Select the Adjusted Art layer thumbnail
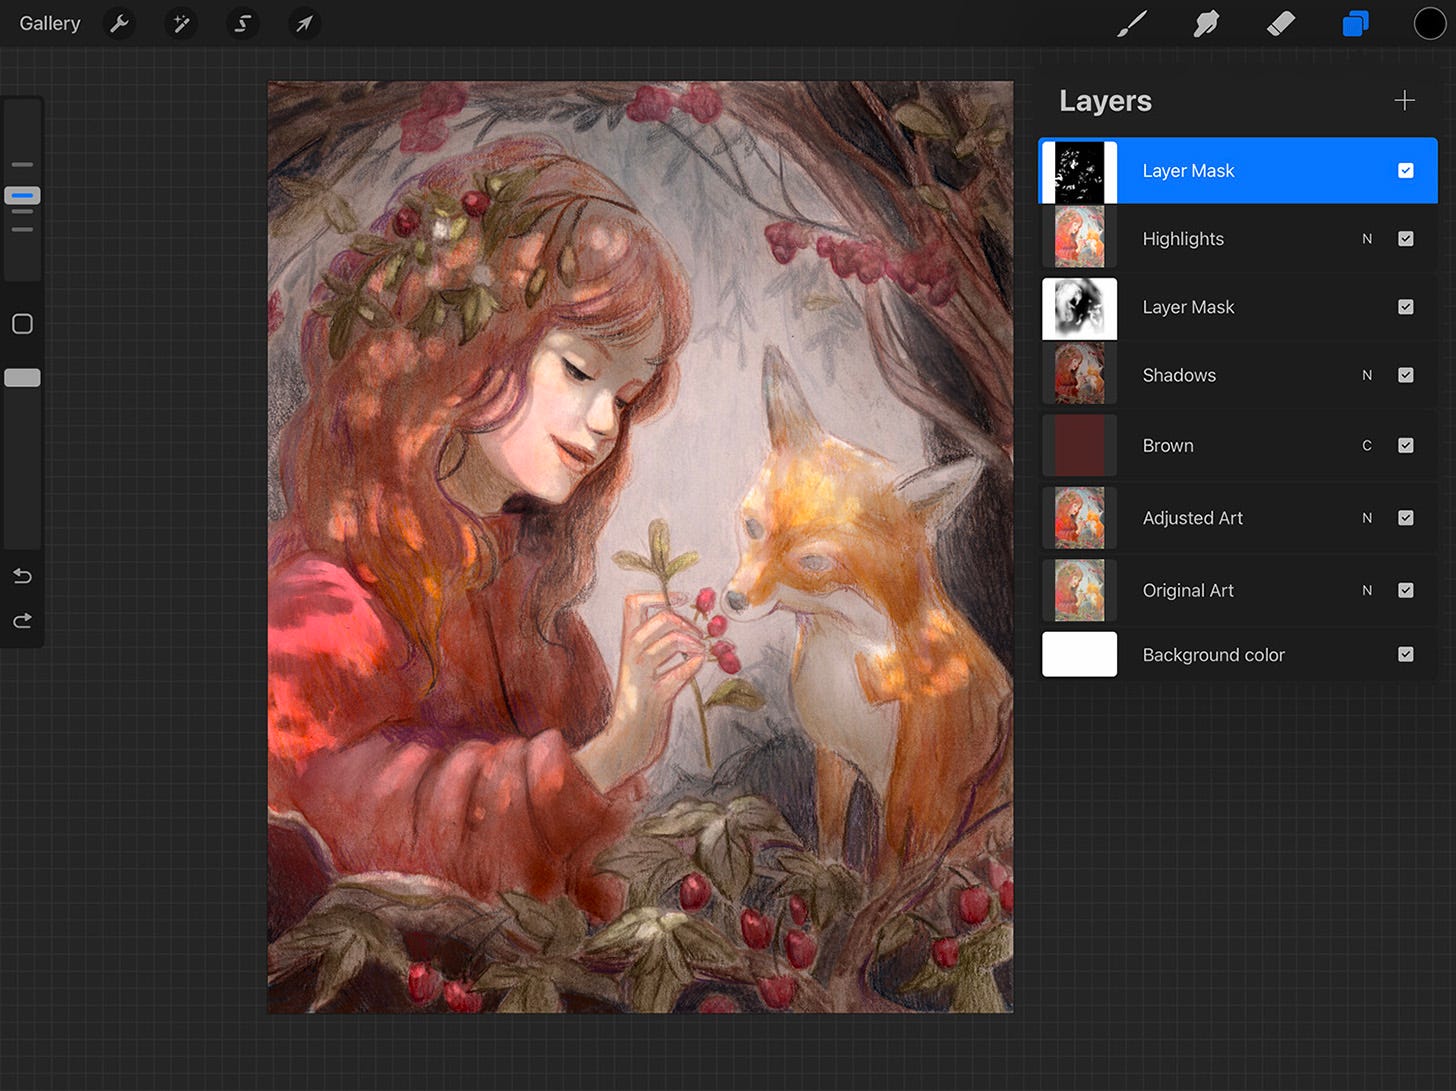 click(1079, 518)
